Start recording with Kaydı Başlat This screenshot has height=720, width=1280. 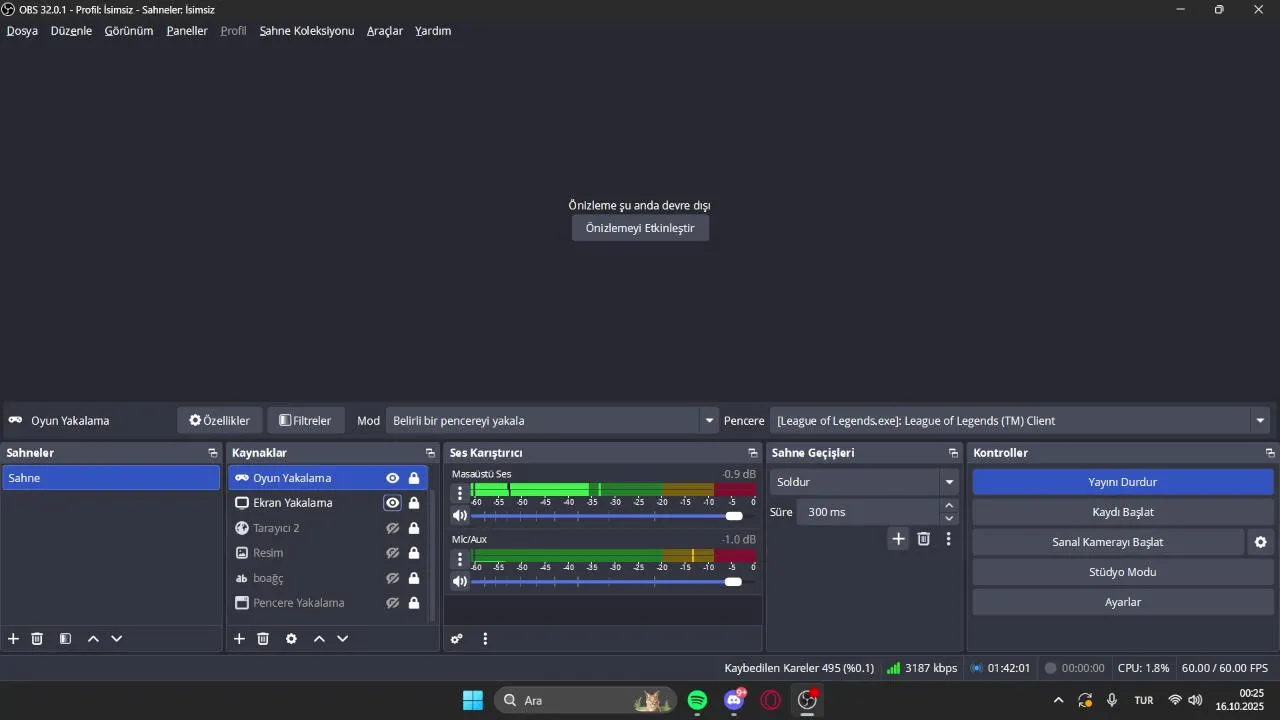pyautogui.click(x=1123, y=512)
